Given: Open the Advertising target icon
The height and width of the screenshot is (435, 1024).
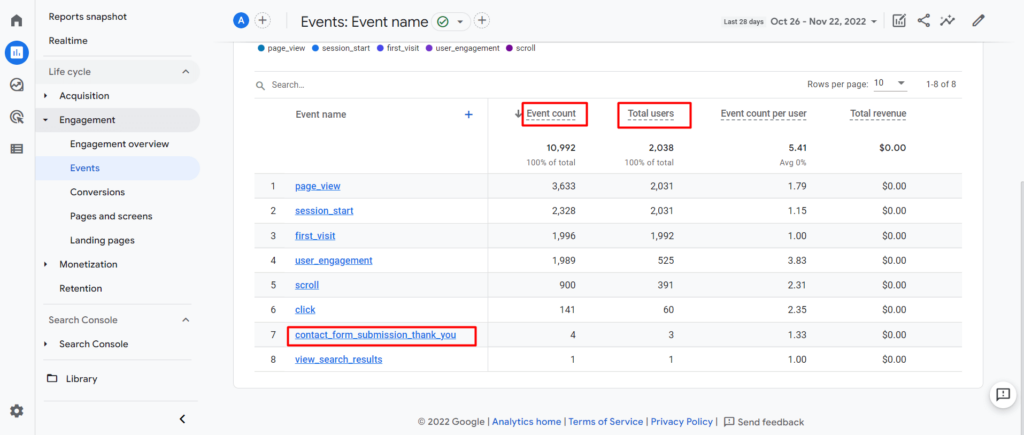Looking at the screenshot, I should click(x=17, y=117).
